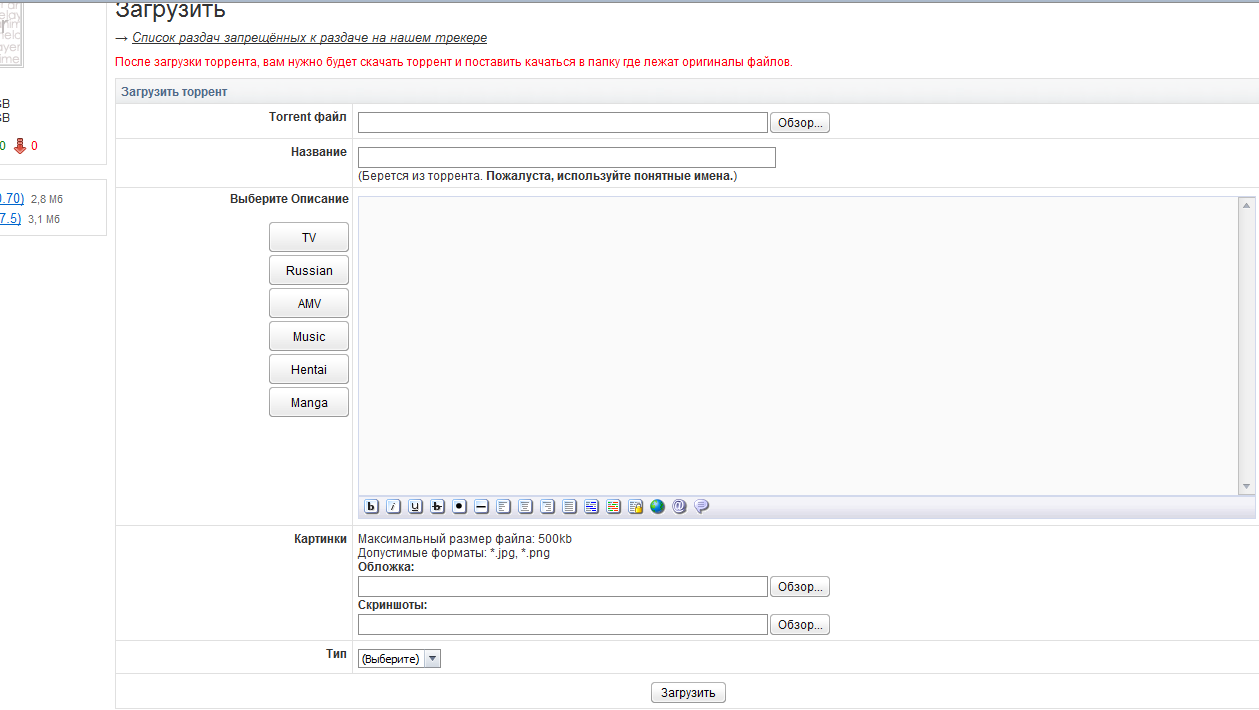Select the TV description template

309,238
